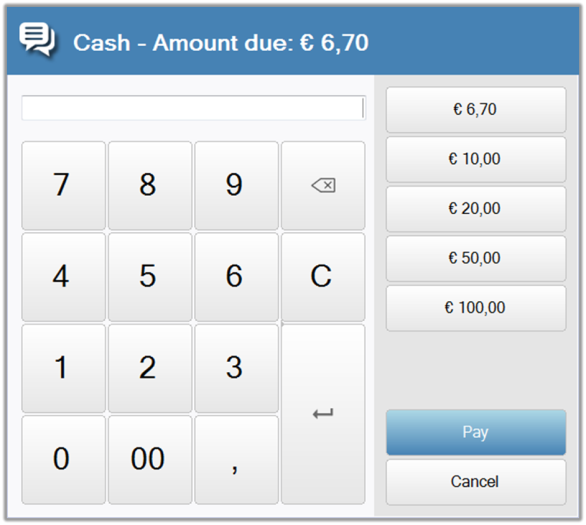Tap the 5 key on keypad

[x=150, y=277]
